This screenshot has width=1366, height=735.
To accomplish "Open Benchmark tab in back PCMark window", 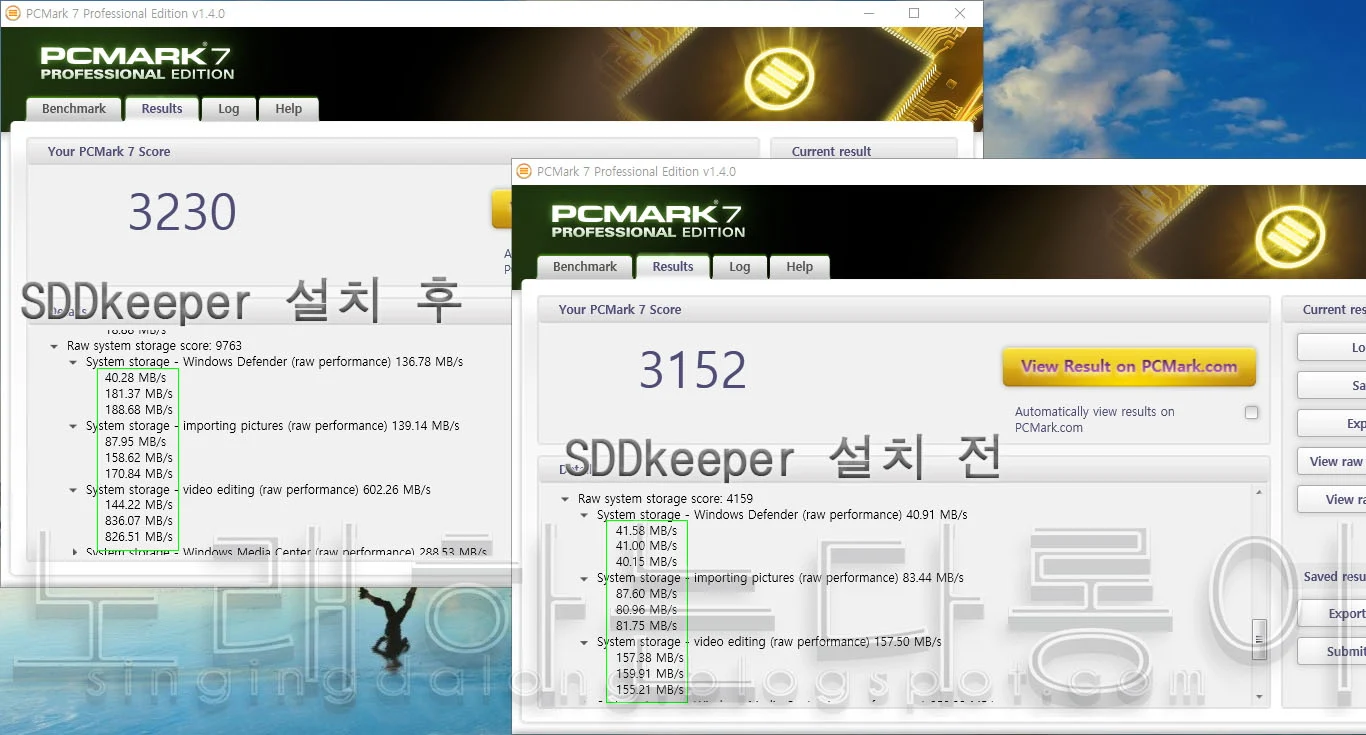I will tap(74, 109).
